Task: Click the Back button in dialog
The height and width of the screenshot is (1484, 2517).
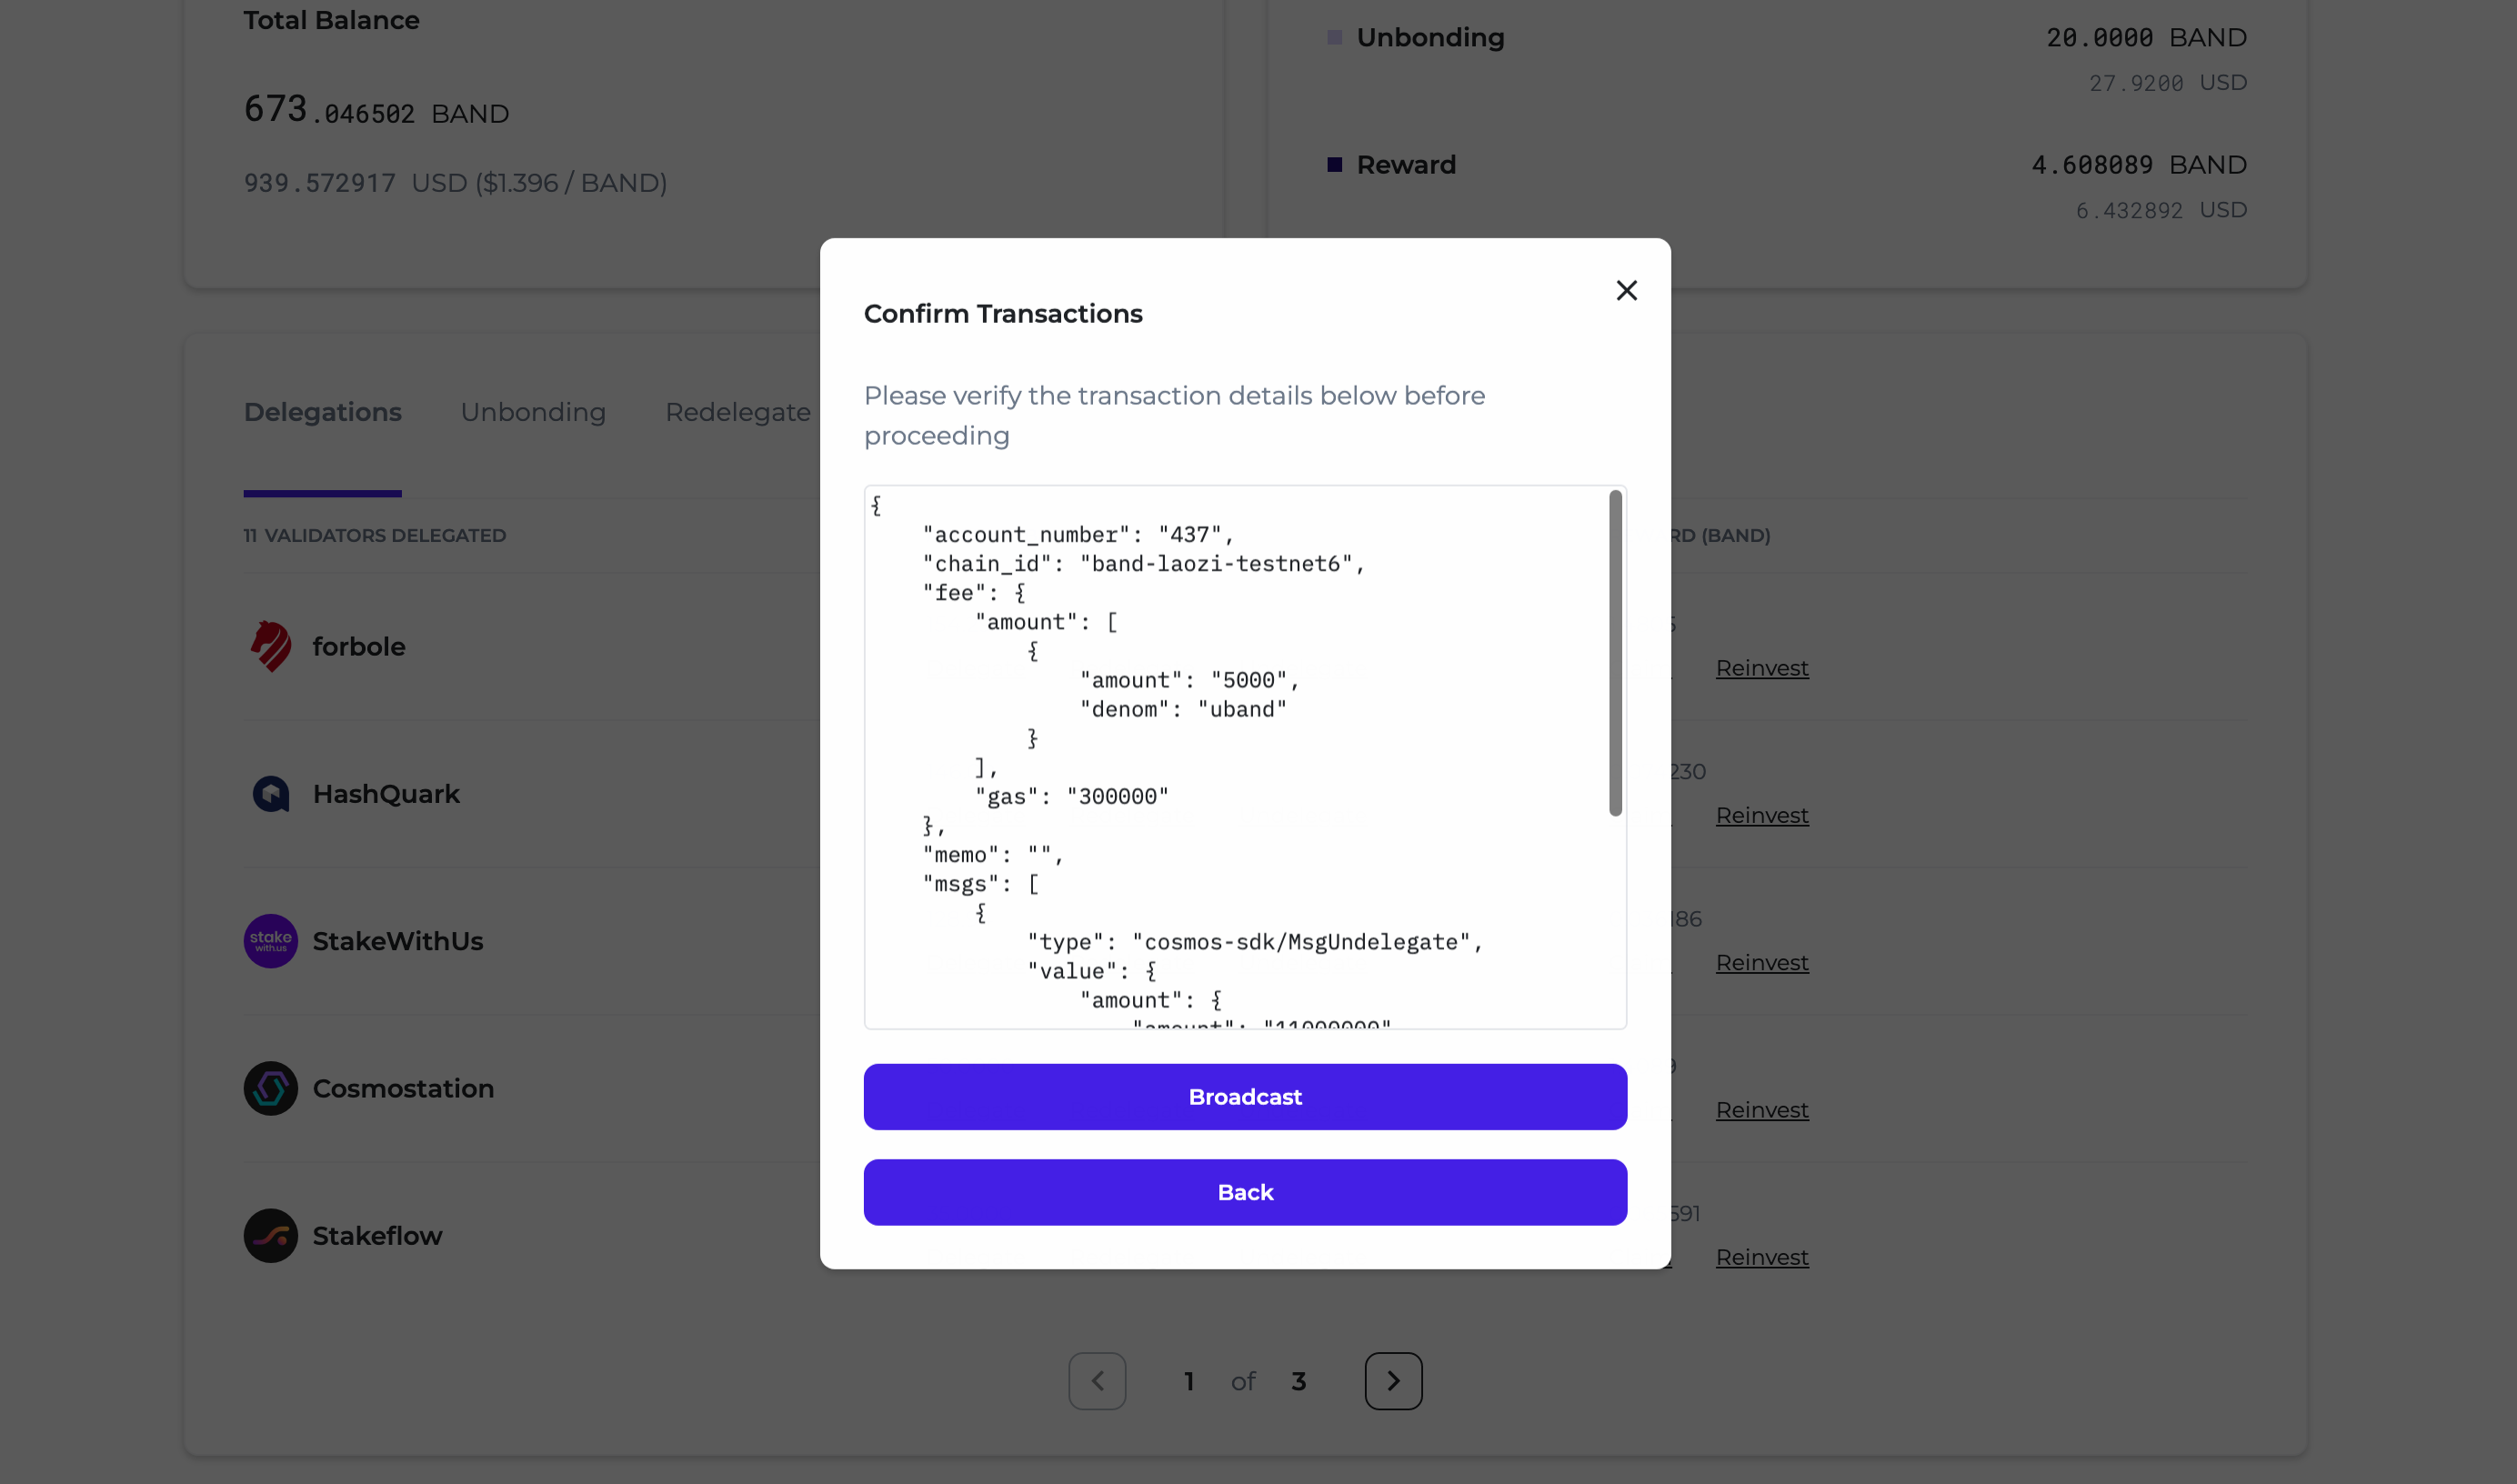Action: [x=1245, y=1192]
